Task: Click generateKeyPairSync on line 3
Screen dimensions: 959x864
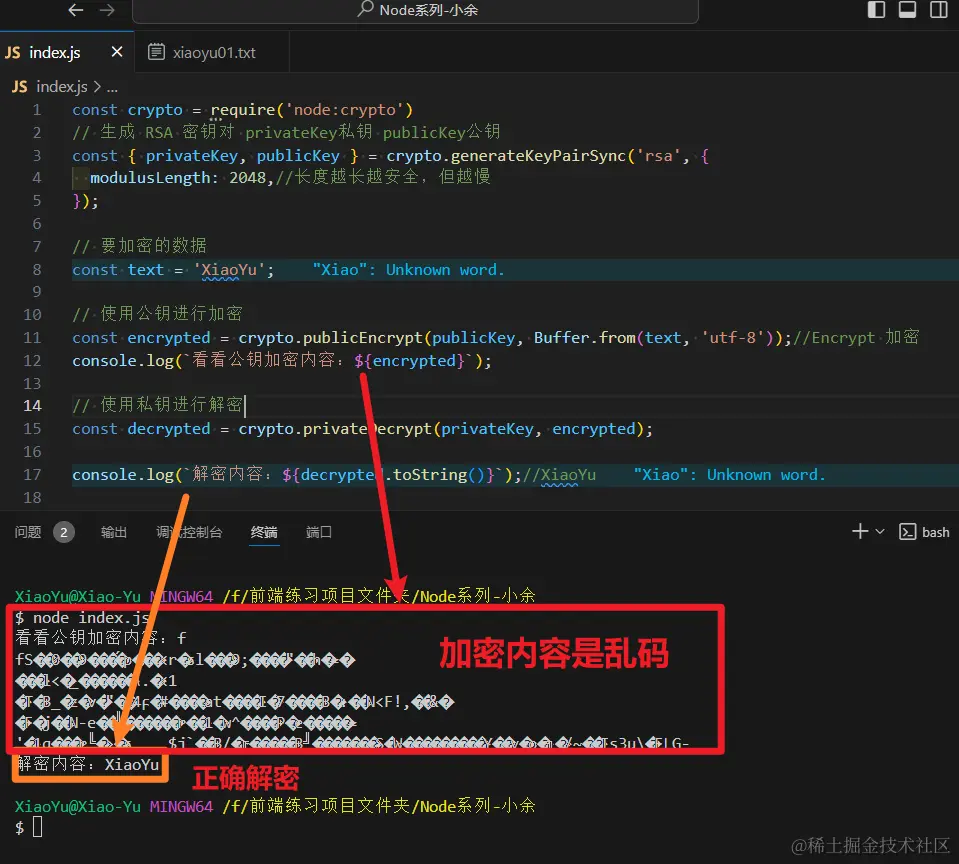Action: click(x=538, y=155)
